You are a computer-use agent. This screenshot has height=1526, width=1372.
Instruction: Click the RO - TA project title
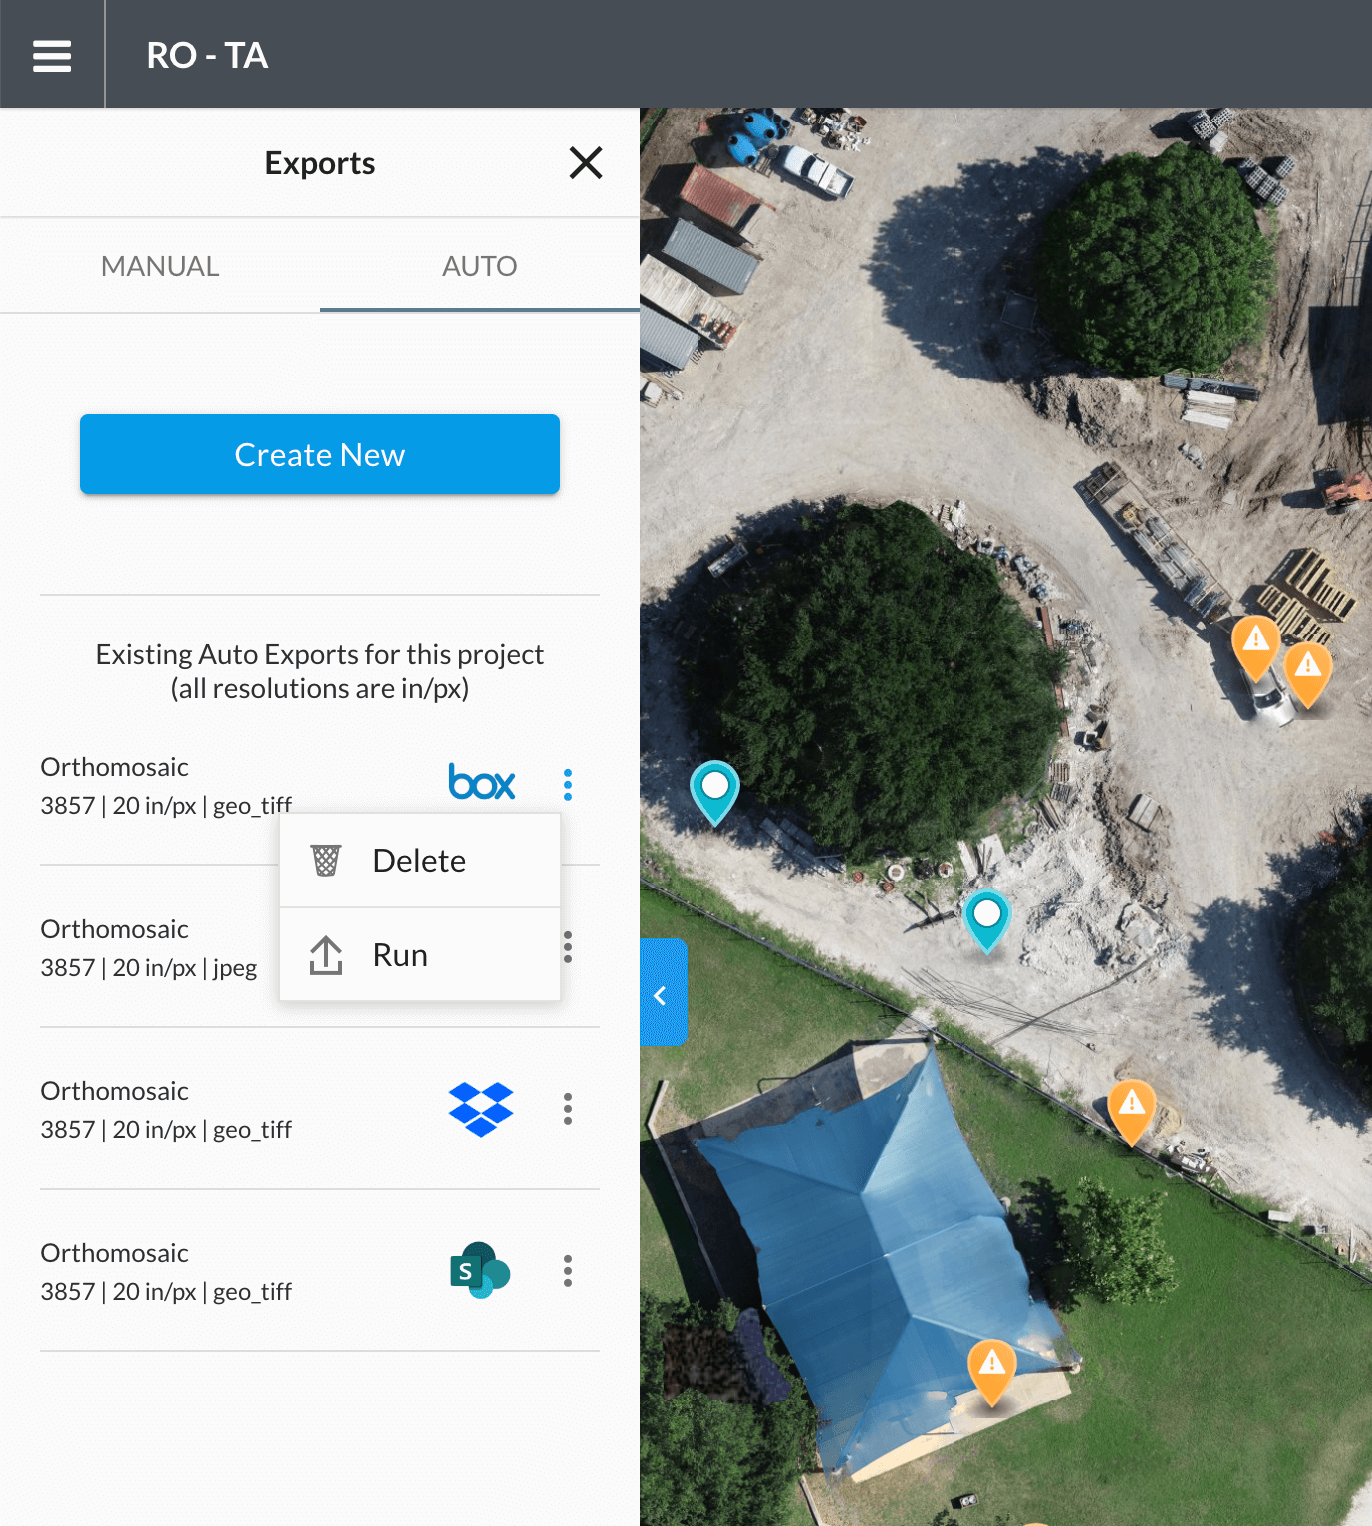[x=207, y=55]
